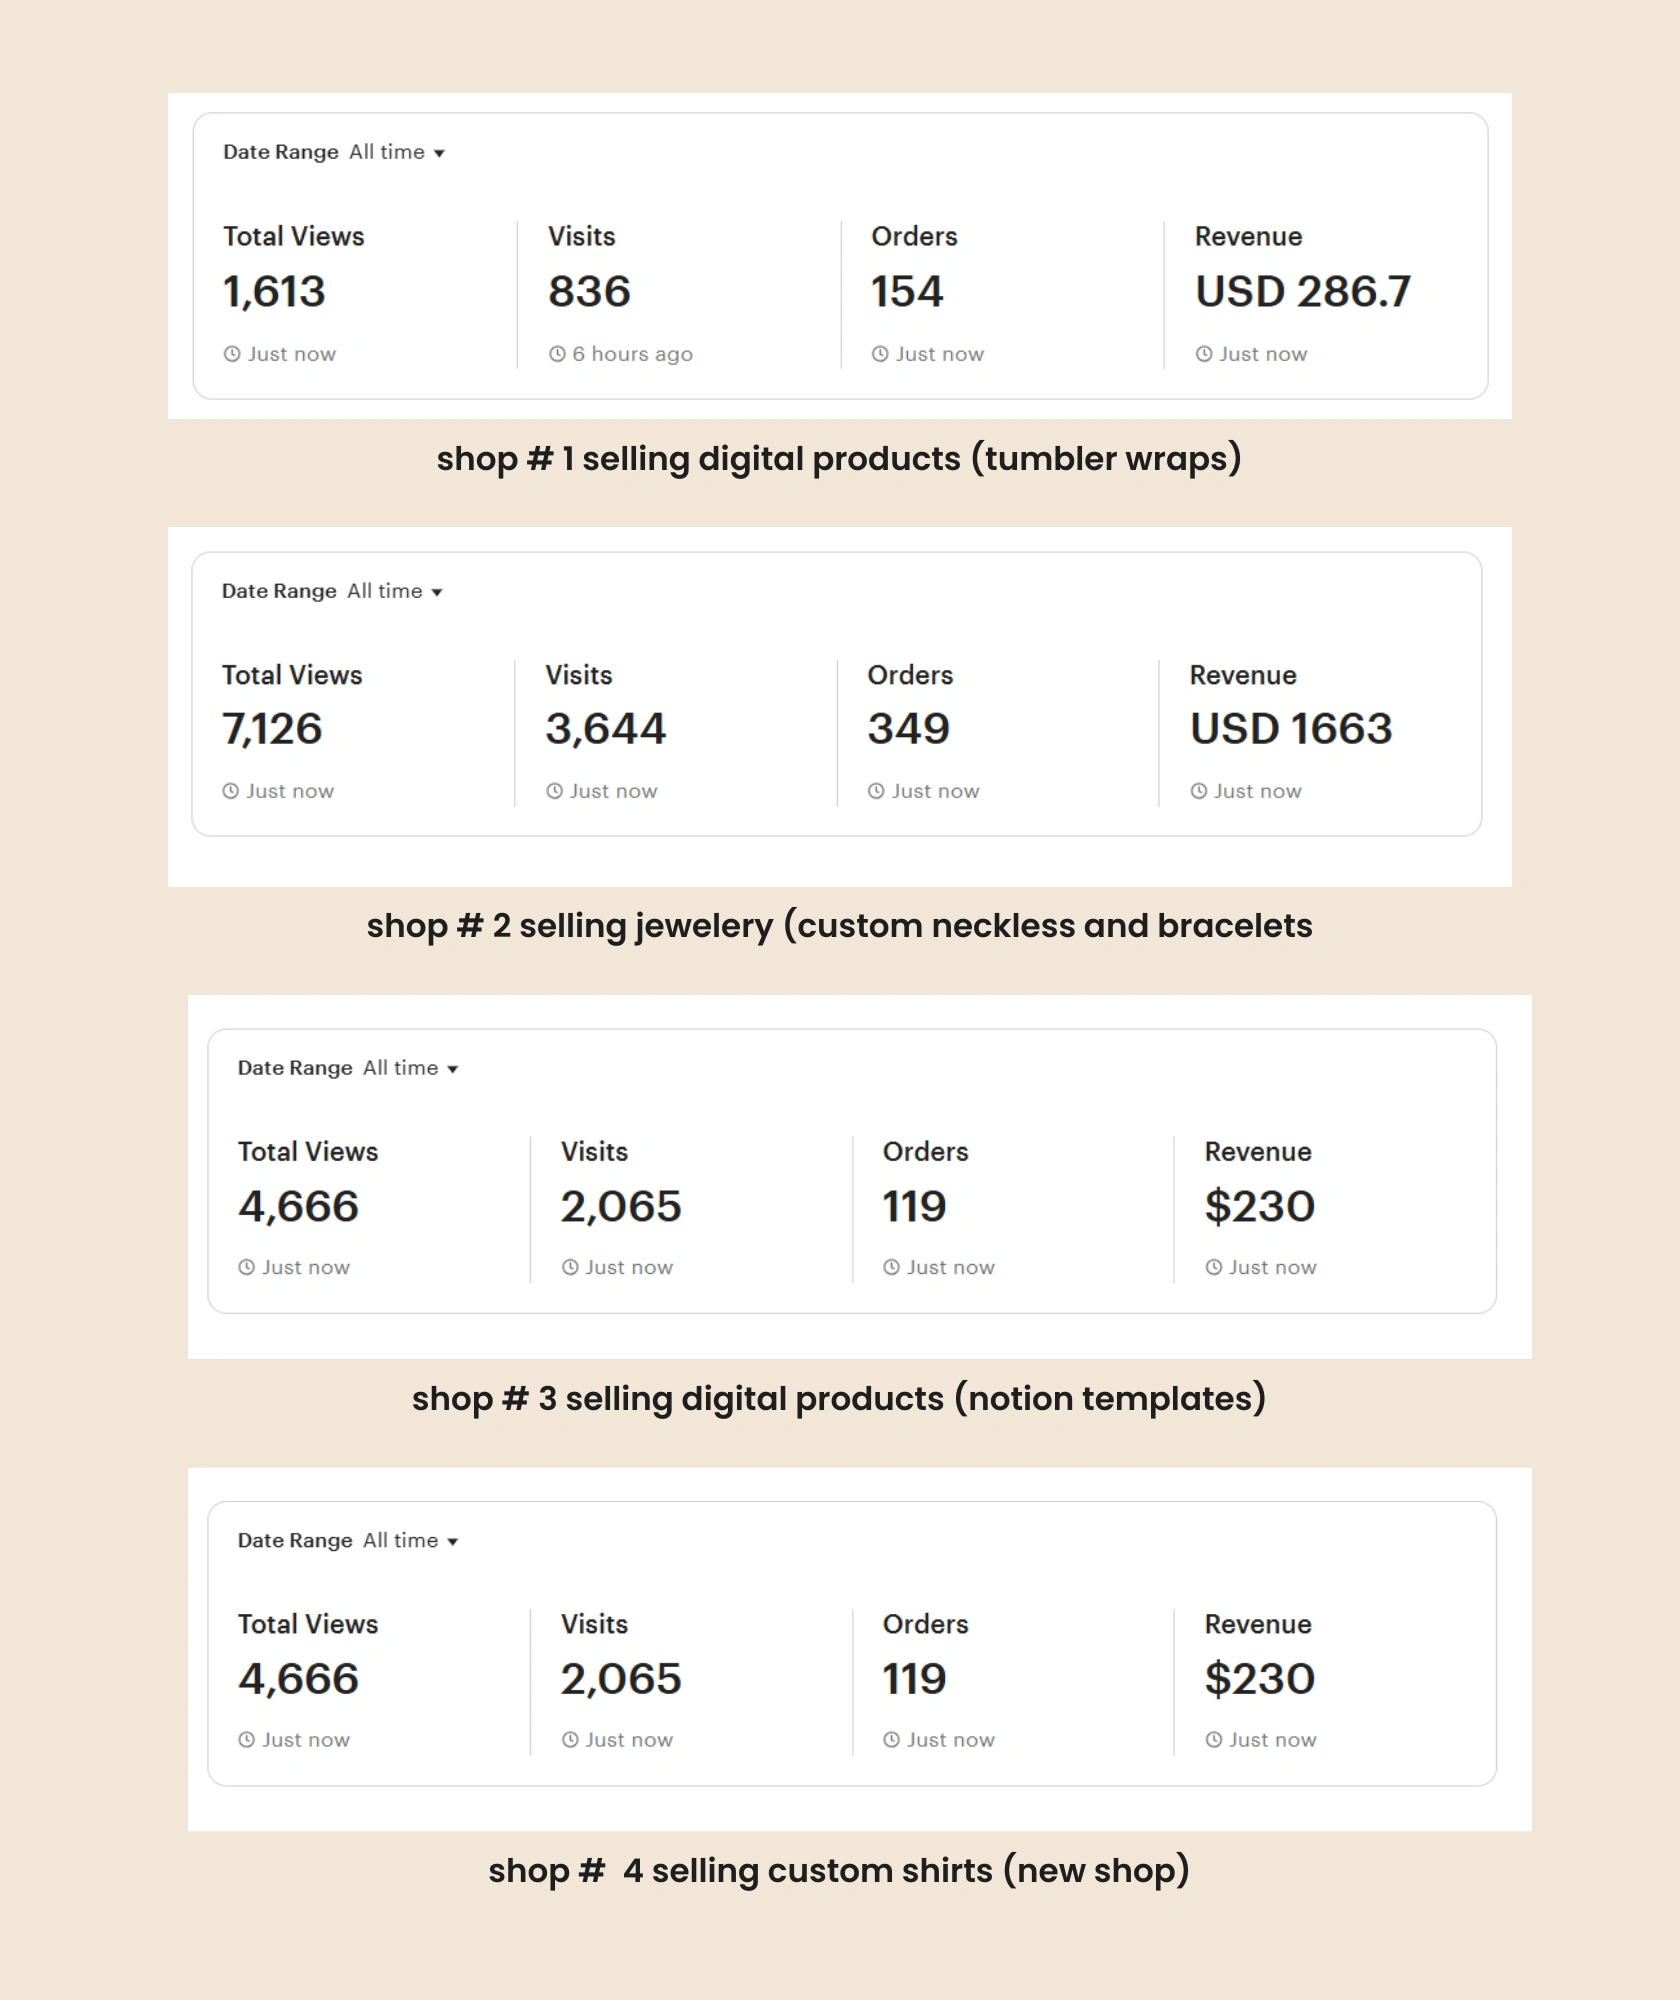Select the clock icon below Visits 3,644
This screenshot has height=2000, width=1680.
pos(554,791)
